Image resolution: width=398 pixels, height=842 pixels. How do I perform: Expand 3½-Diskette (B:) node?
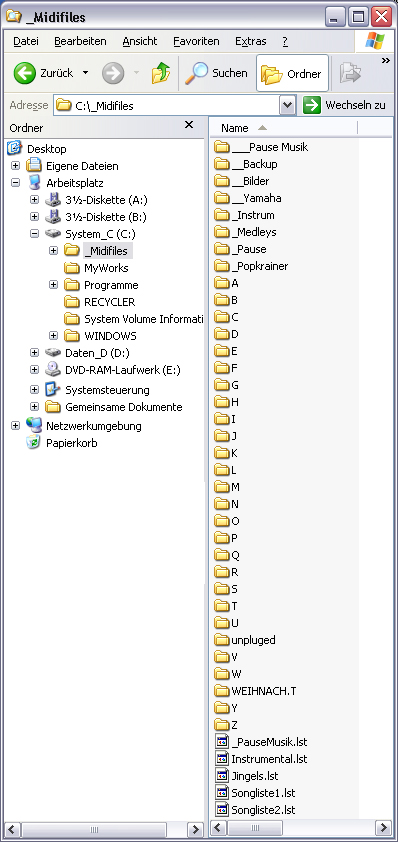(x=35, y=217)
